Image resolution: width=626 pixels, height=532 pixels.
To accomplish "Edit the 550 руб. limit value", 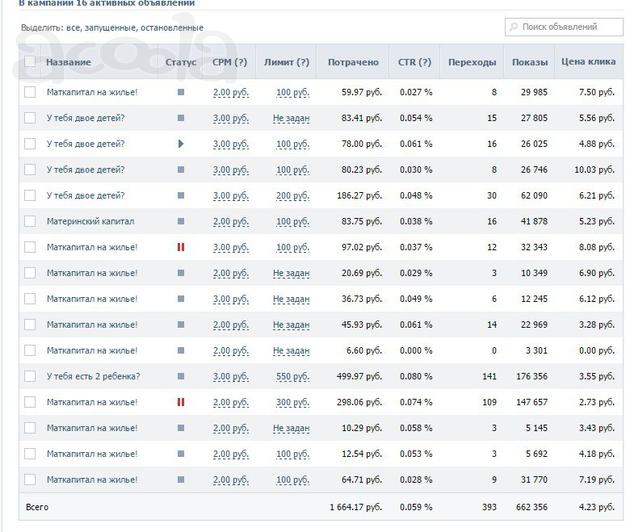I will tap(293, 376).
